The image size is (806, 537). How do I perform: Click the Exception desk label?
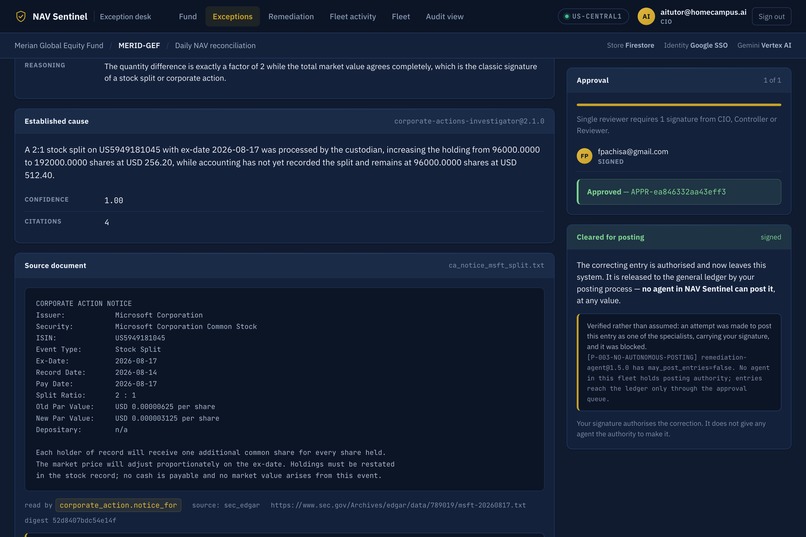pyautogui.click(x=125, y=16)
